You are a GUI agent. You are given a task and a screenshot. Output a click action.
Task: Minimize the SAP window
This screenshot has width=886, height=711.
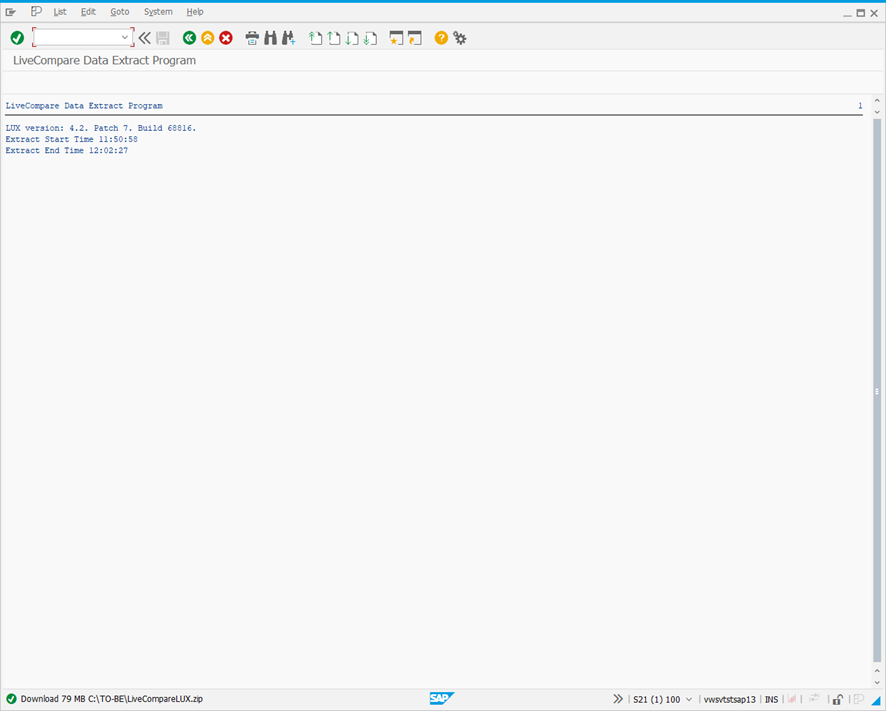pyautogui.click(x=847, y=13)
